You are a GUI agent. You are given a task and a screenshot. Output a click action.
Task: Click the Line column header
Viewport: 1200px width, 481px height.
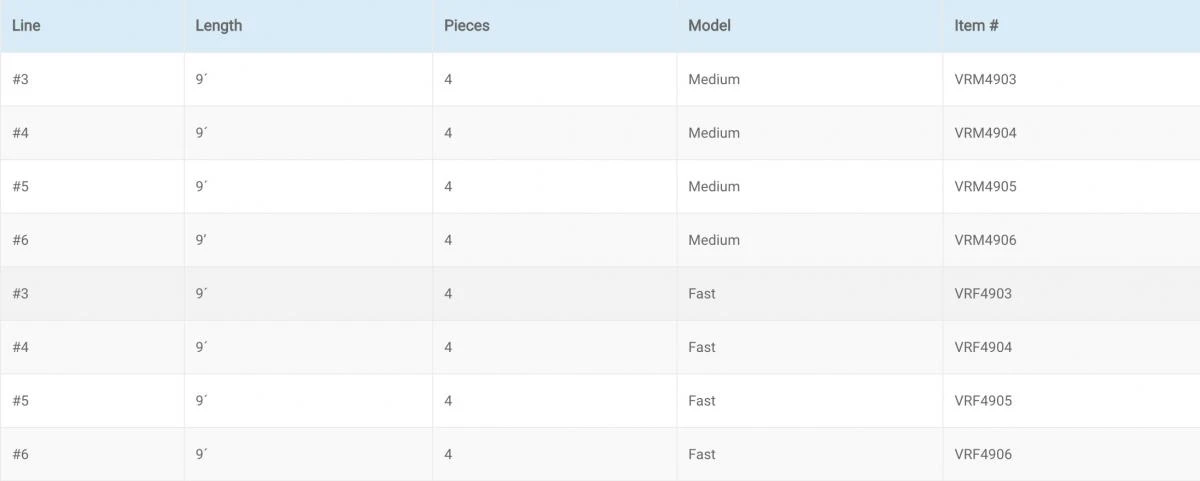tap(26, 26)
